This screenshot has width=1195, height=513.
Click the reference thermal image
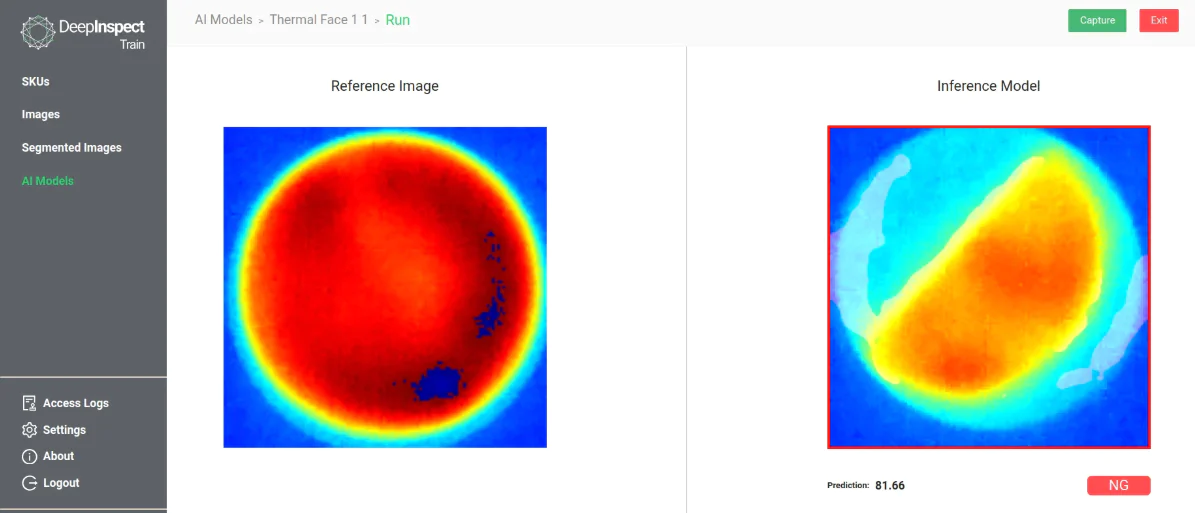[x=385, y=287]
